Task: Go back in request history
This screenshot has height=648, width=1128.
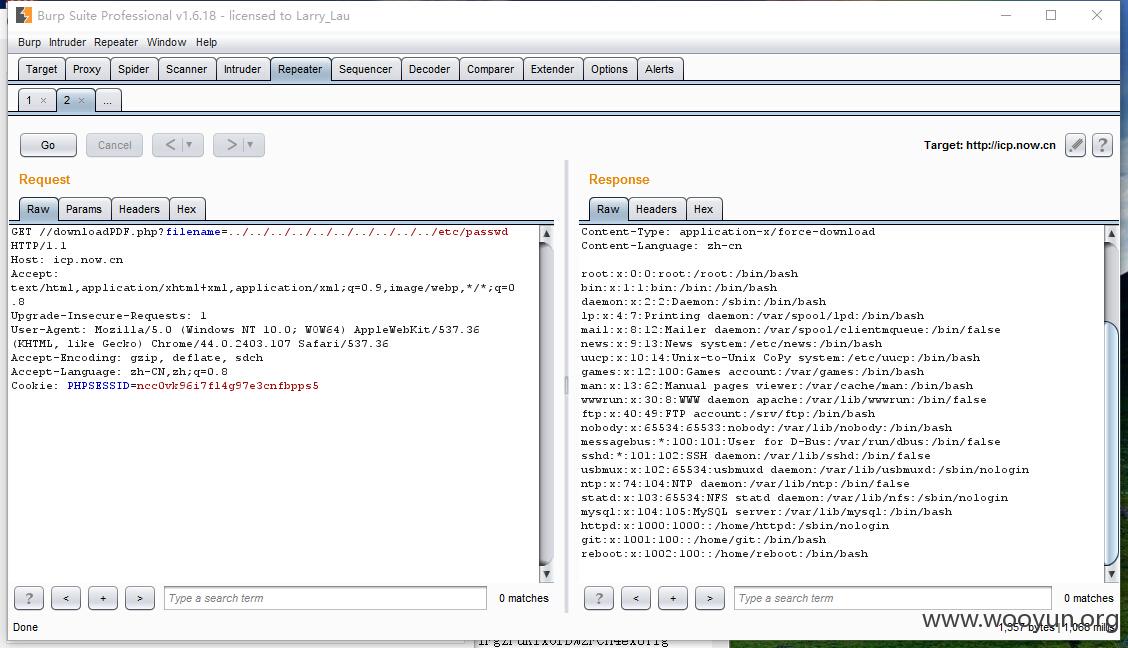Action: [x=170, y=145]
